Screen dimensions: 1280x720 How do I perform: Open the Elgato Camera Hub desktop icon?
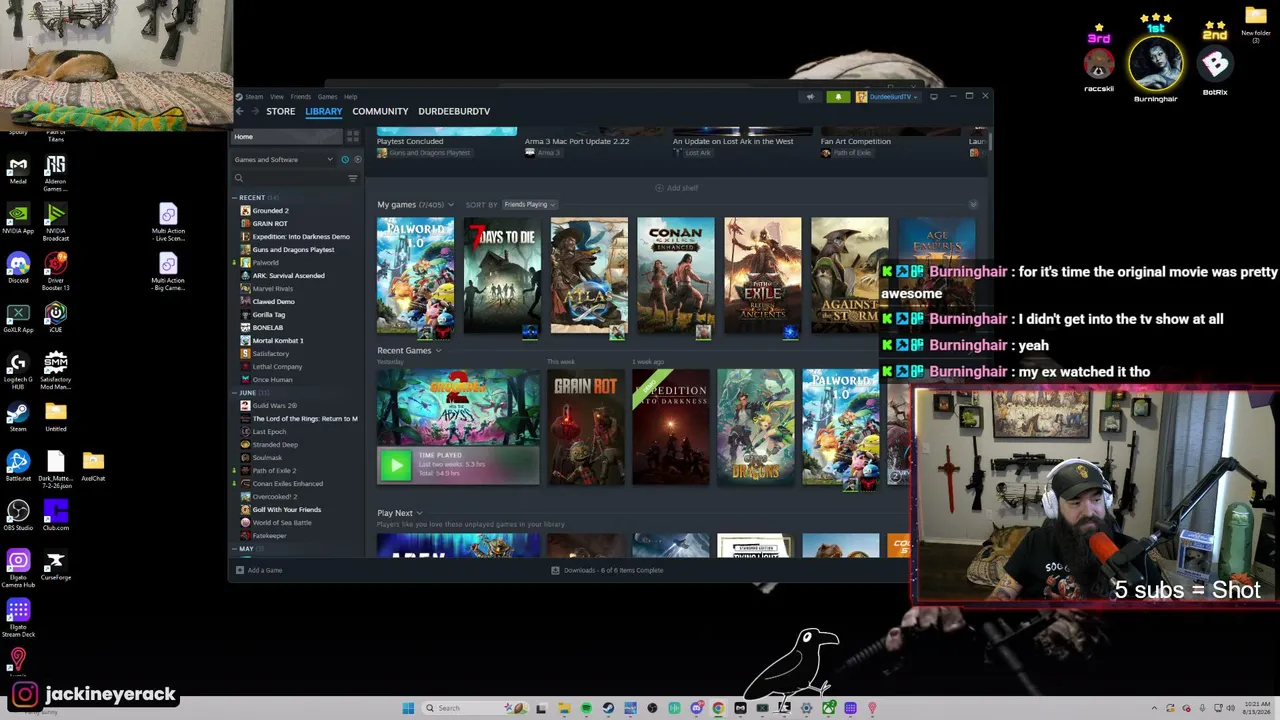pyautogui.click(x=18, y=568)
